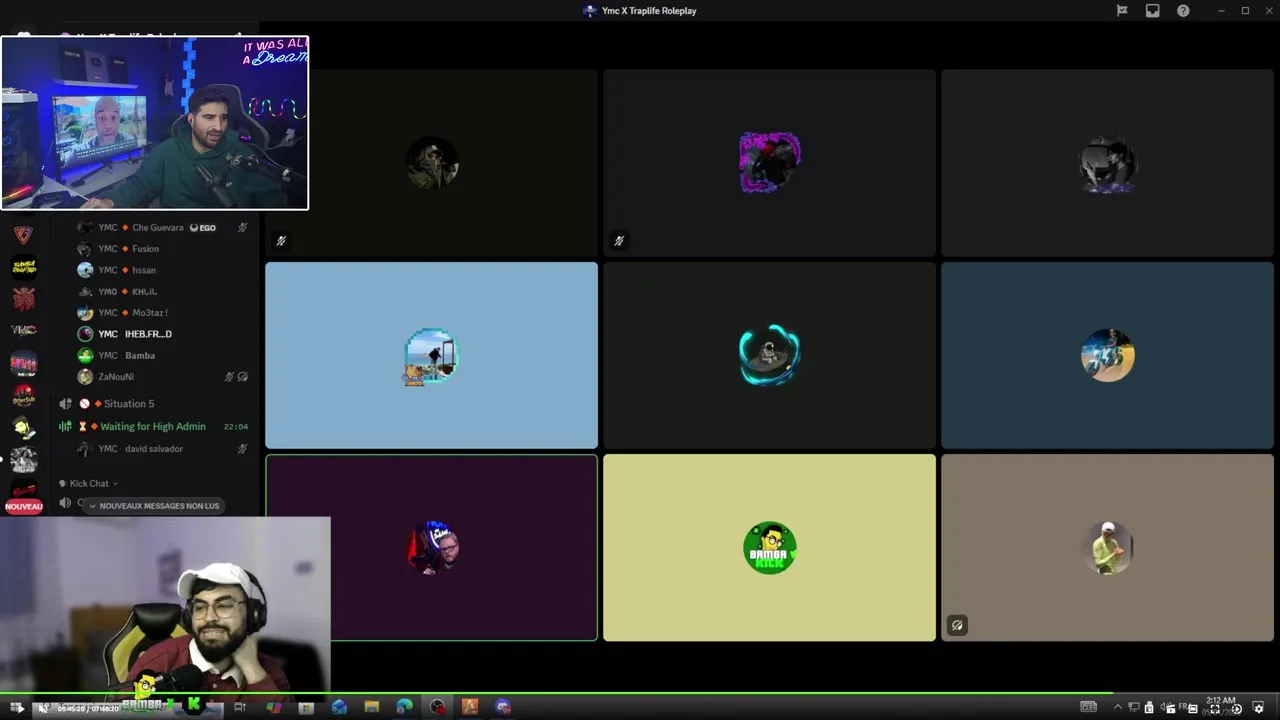Viewport: 1280px width, 720px height.
Task: Click the video-off icon on tan tile
Action: (x=957, y=625)
